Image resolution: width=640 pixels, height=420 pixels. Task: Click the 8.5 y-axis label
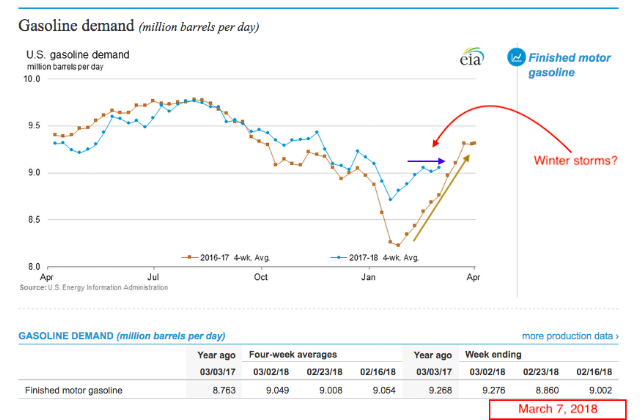point(34,220)
